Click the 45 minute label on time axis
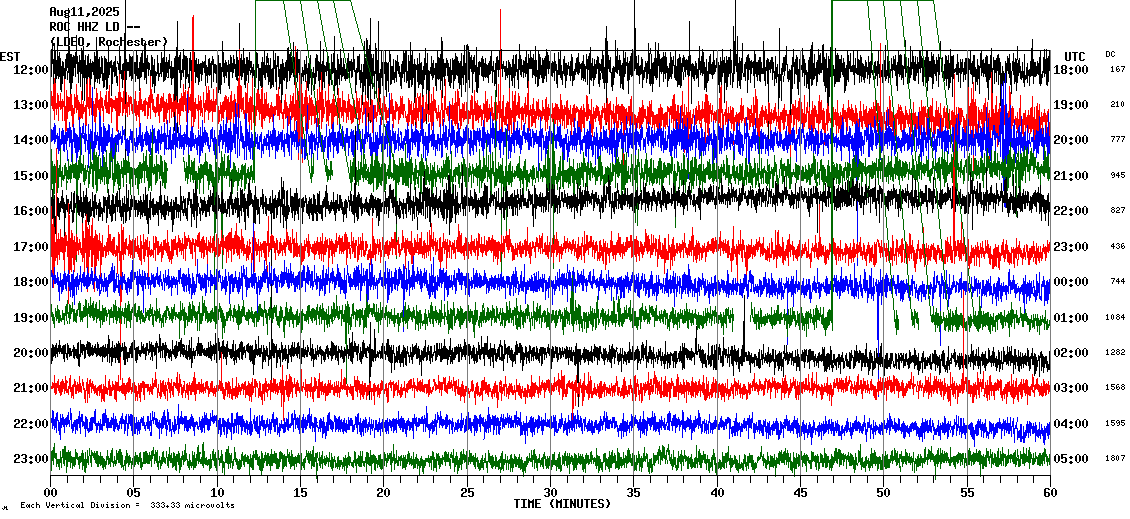Image resolution: width=1130 pixels, height=519 pixels. [800, 493]
